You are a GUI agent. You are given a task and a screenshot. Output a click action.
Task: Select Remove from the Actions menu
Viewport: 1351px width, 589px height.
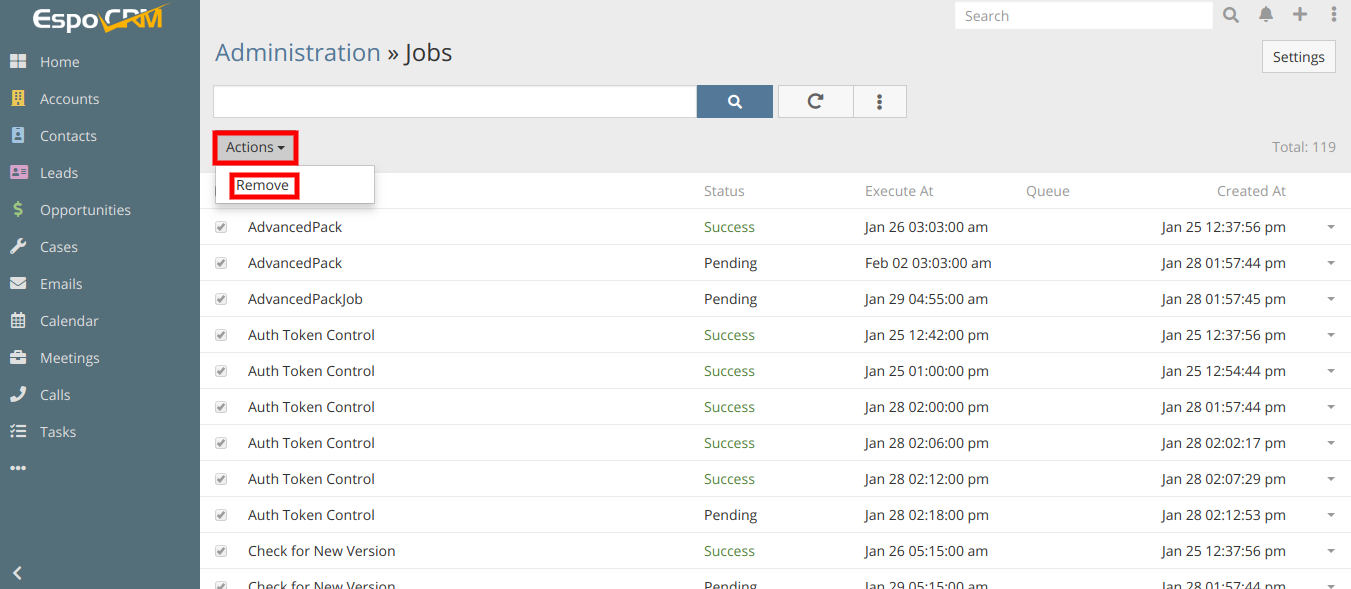coord(263,186)
